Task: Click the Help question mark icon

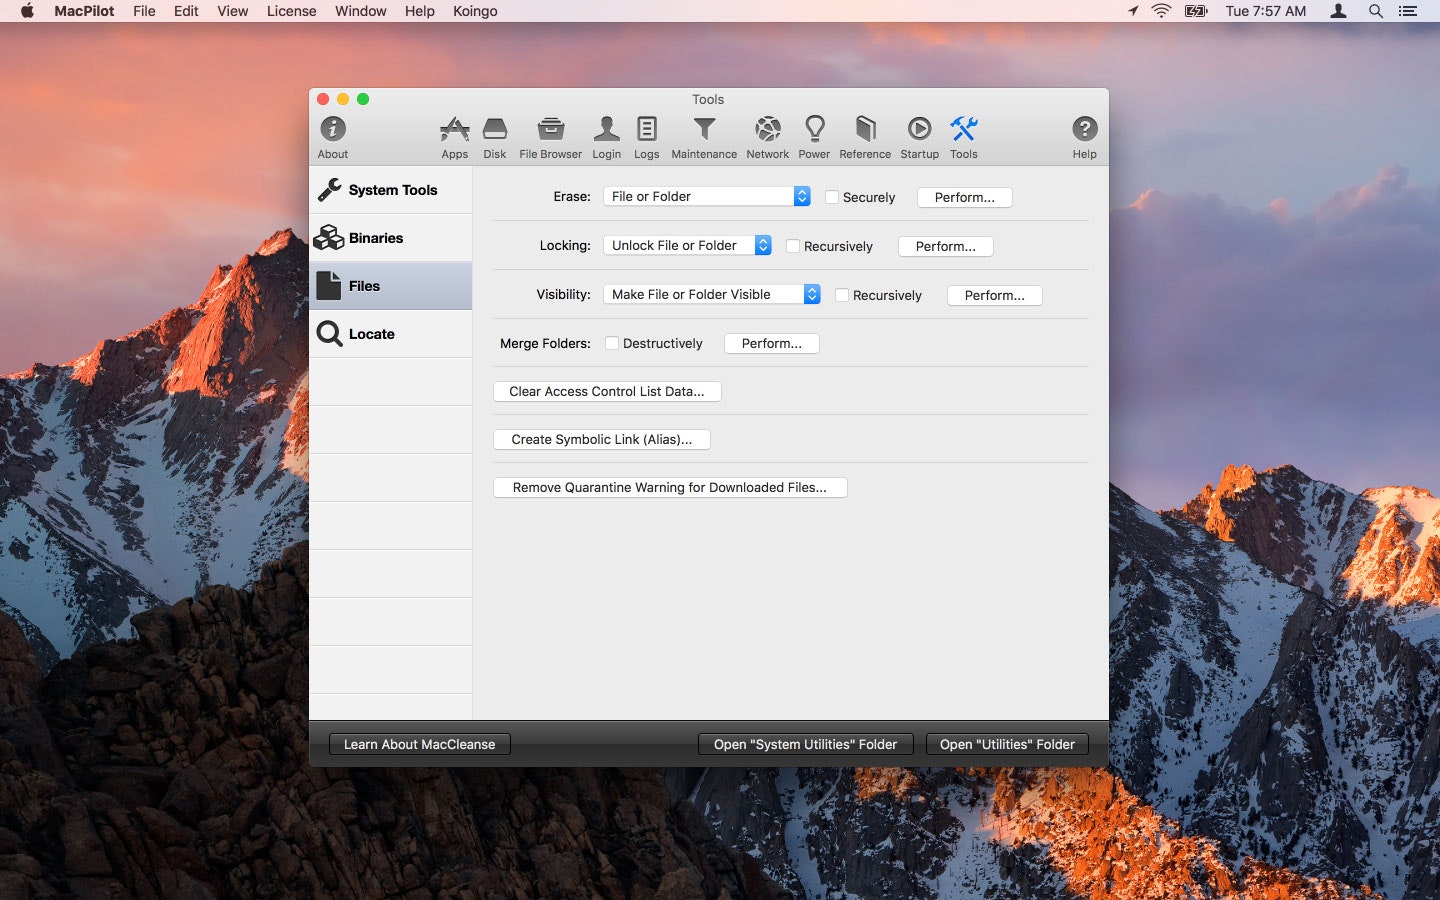Action: [x=1084, y=131]
